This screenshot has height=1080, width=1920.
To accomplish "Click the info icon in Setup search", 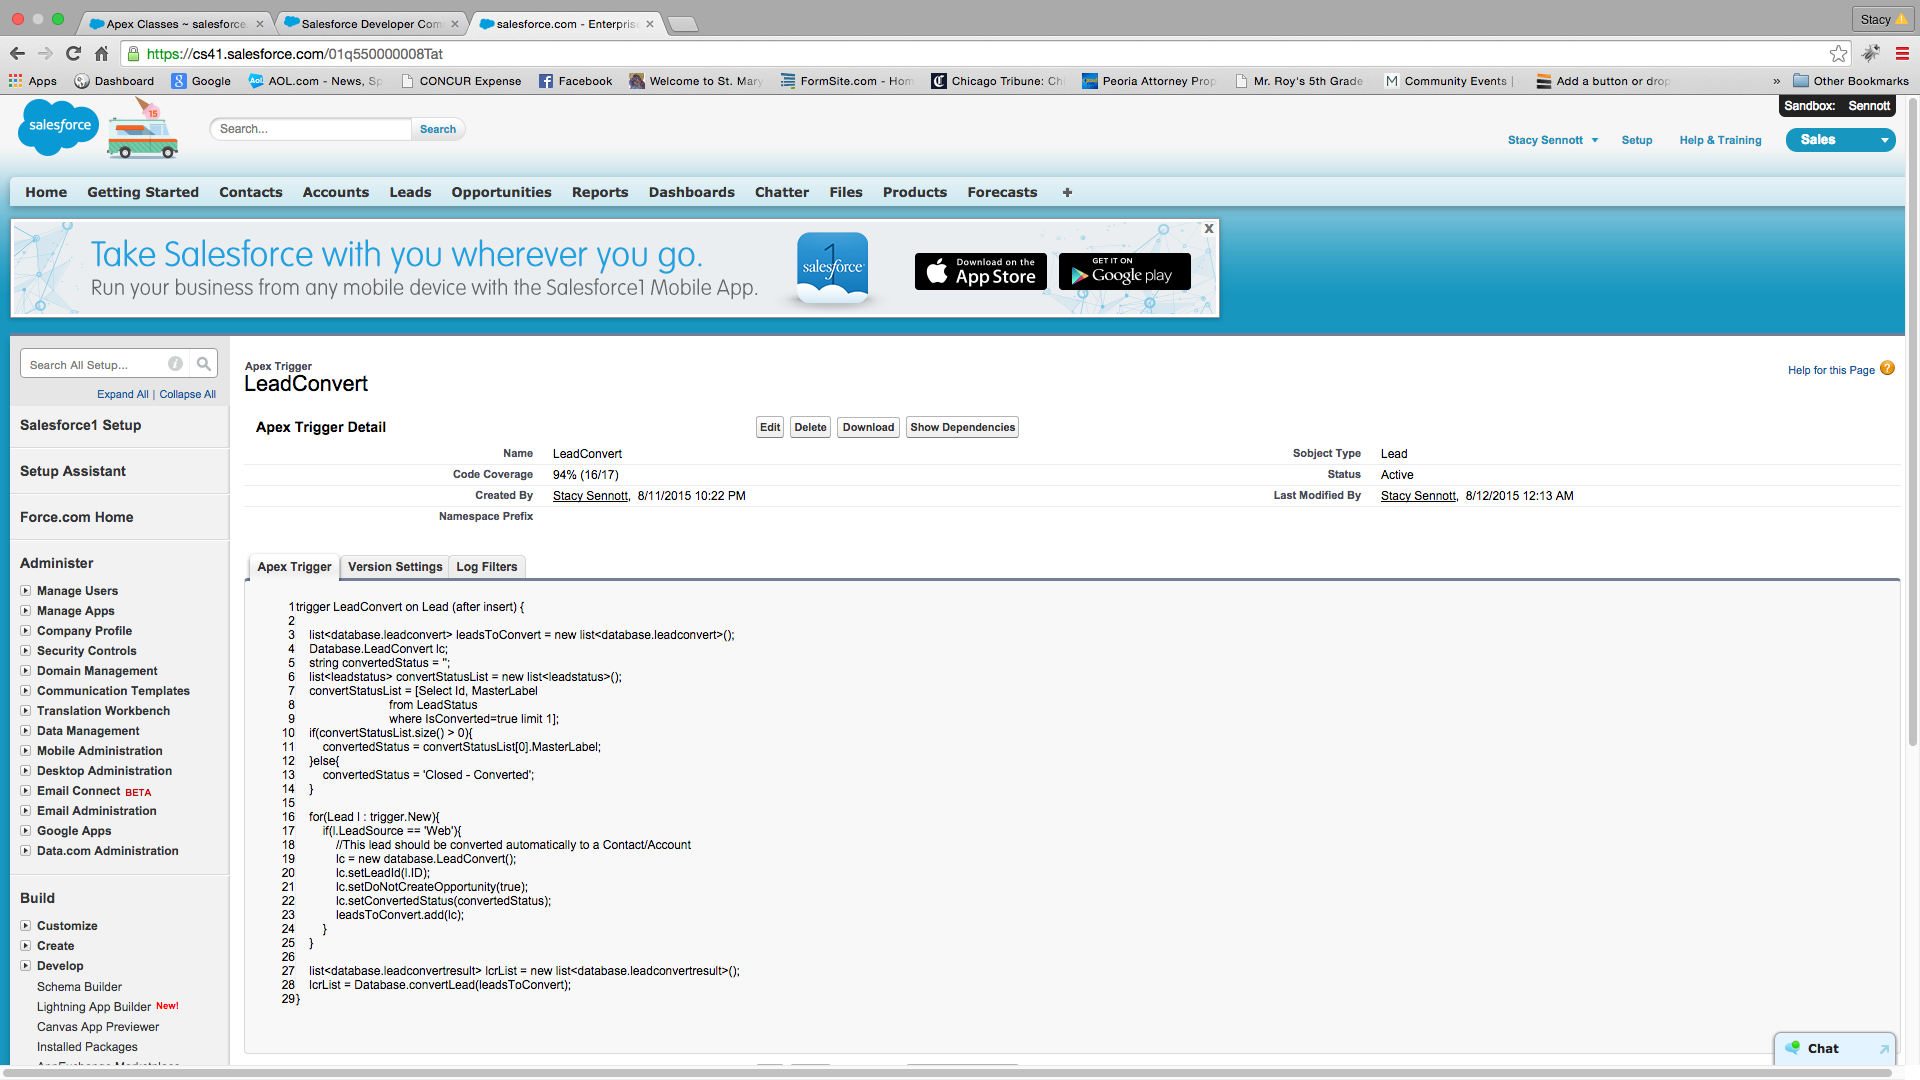I will click(175, 364).
